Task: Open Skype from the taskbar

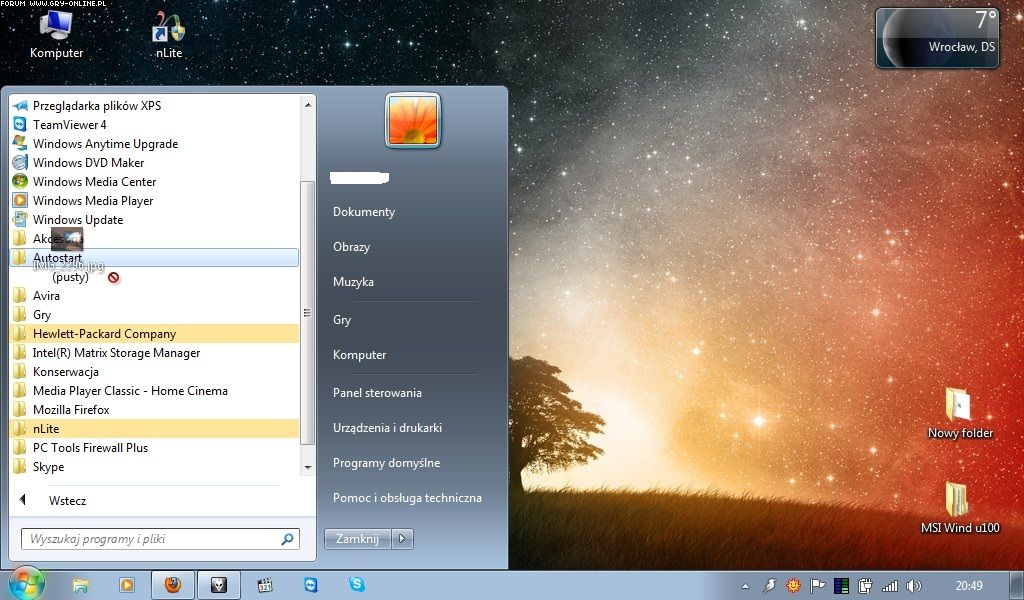Action: tap(357, 585)
